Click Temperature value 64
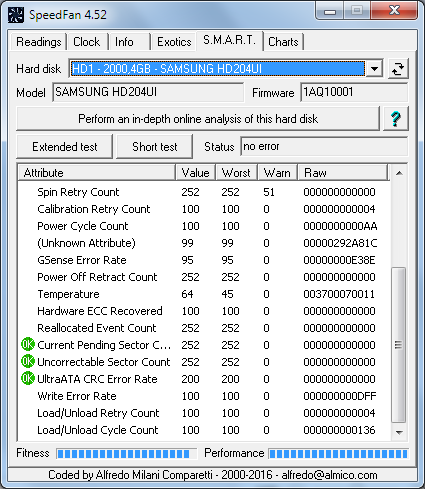425x489 pixels. click(187, 294)
